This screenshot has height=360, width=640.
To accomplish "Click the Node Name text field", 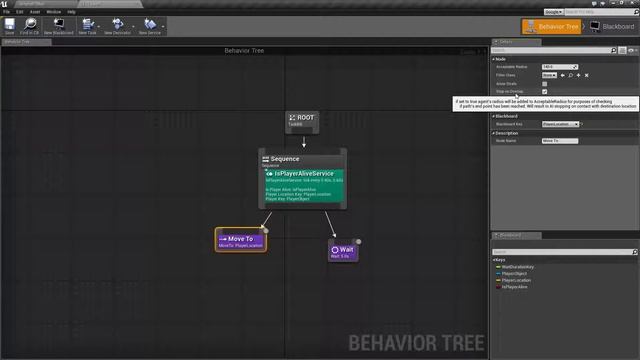I will coord(560,141).
